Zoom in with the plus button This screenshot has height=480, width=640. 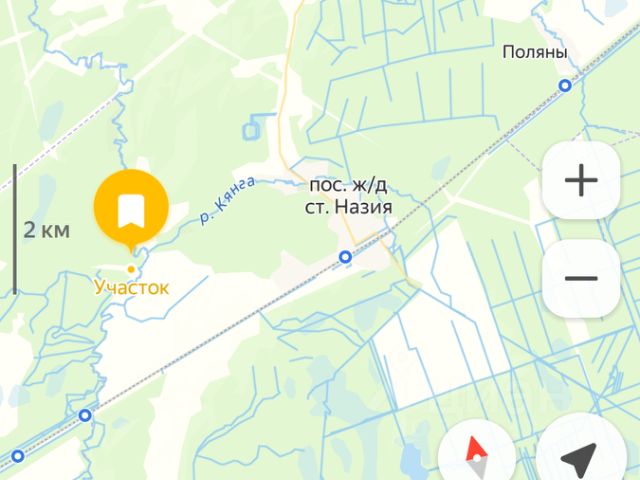click(x=581, y=180)
